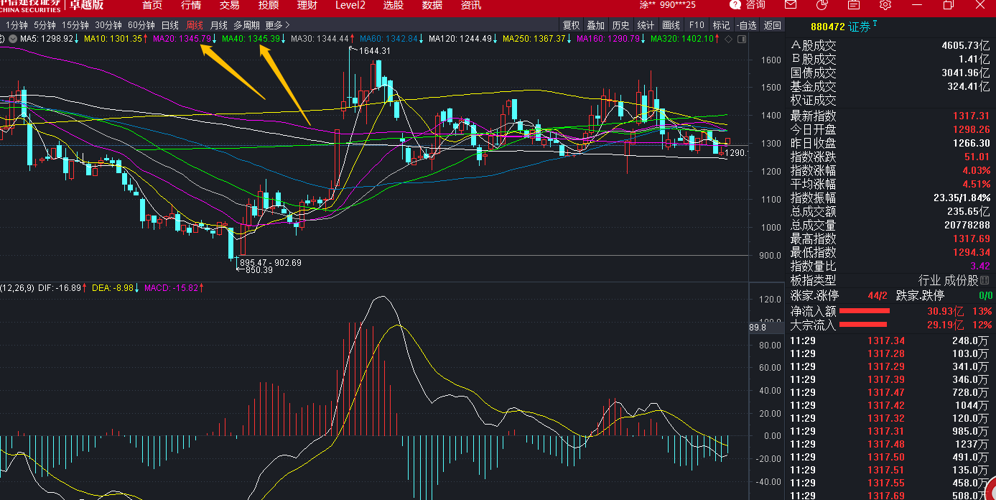Click the 880472 证券 stock title

pyautogui.click(x=844, y=27)
